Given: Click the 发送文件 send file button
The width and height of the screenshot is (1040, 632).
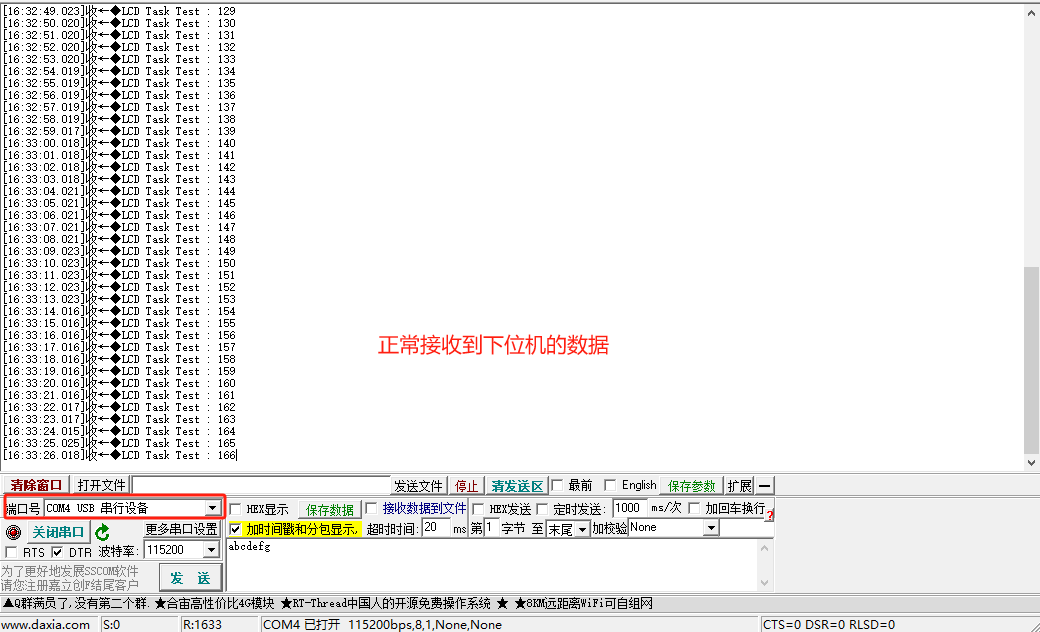Looking at the screenshot, I should point(418,486).
